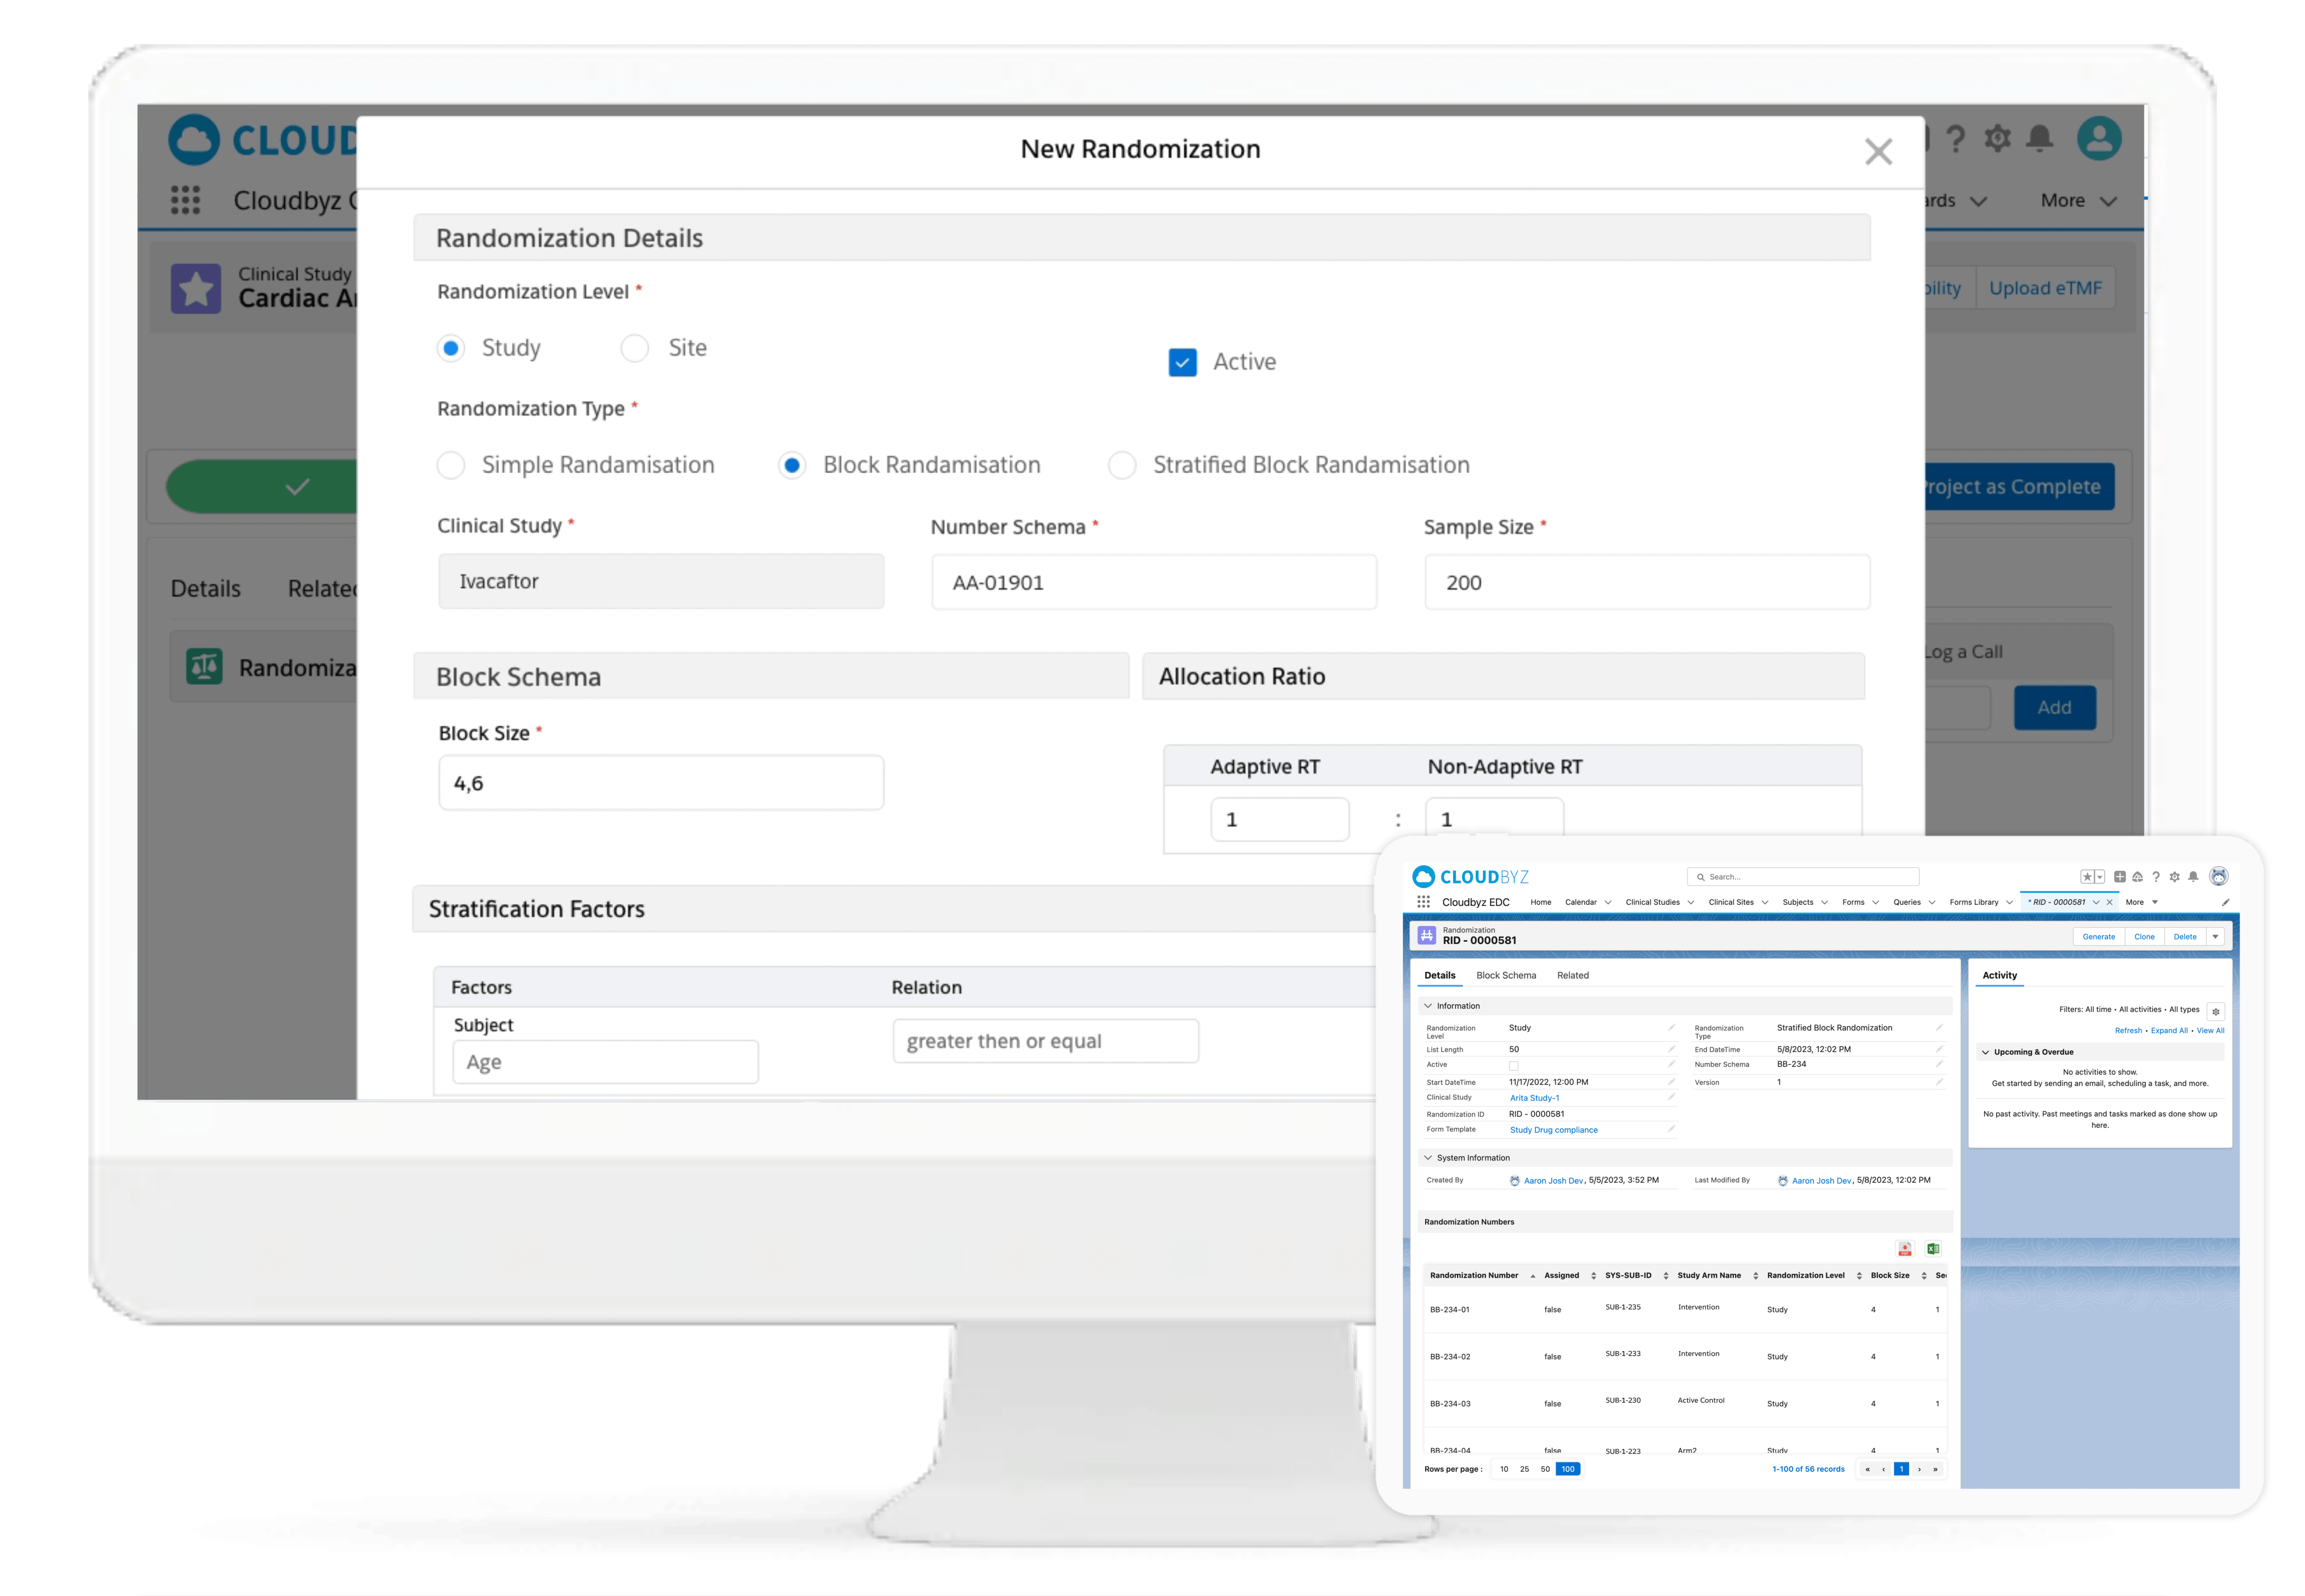The image size is (2305, 1596).
Task: Click the help question mark icon on monitor
Action: pos(1956,138)
